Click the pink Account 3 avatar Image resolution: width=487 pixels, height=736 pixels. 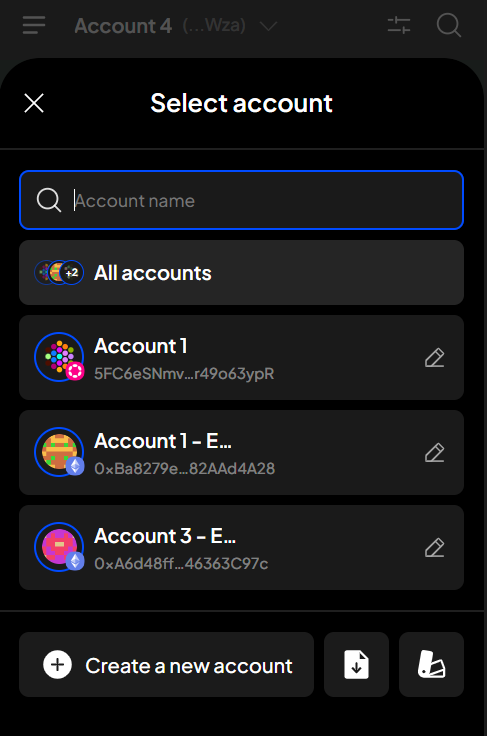[59, 547]
